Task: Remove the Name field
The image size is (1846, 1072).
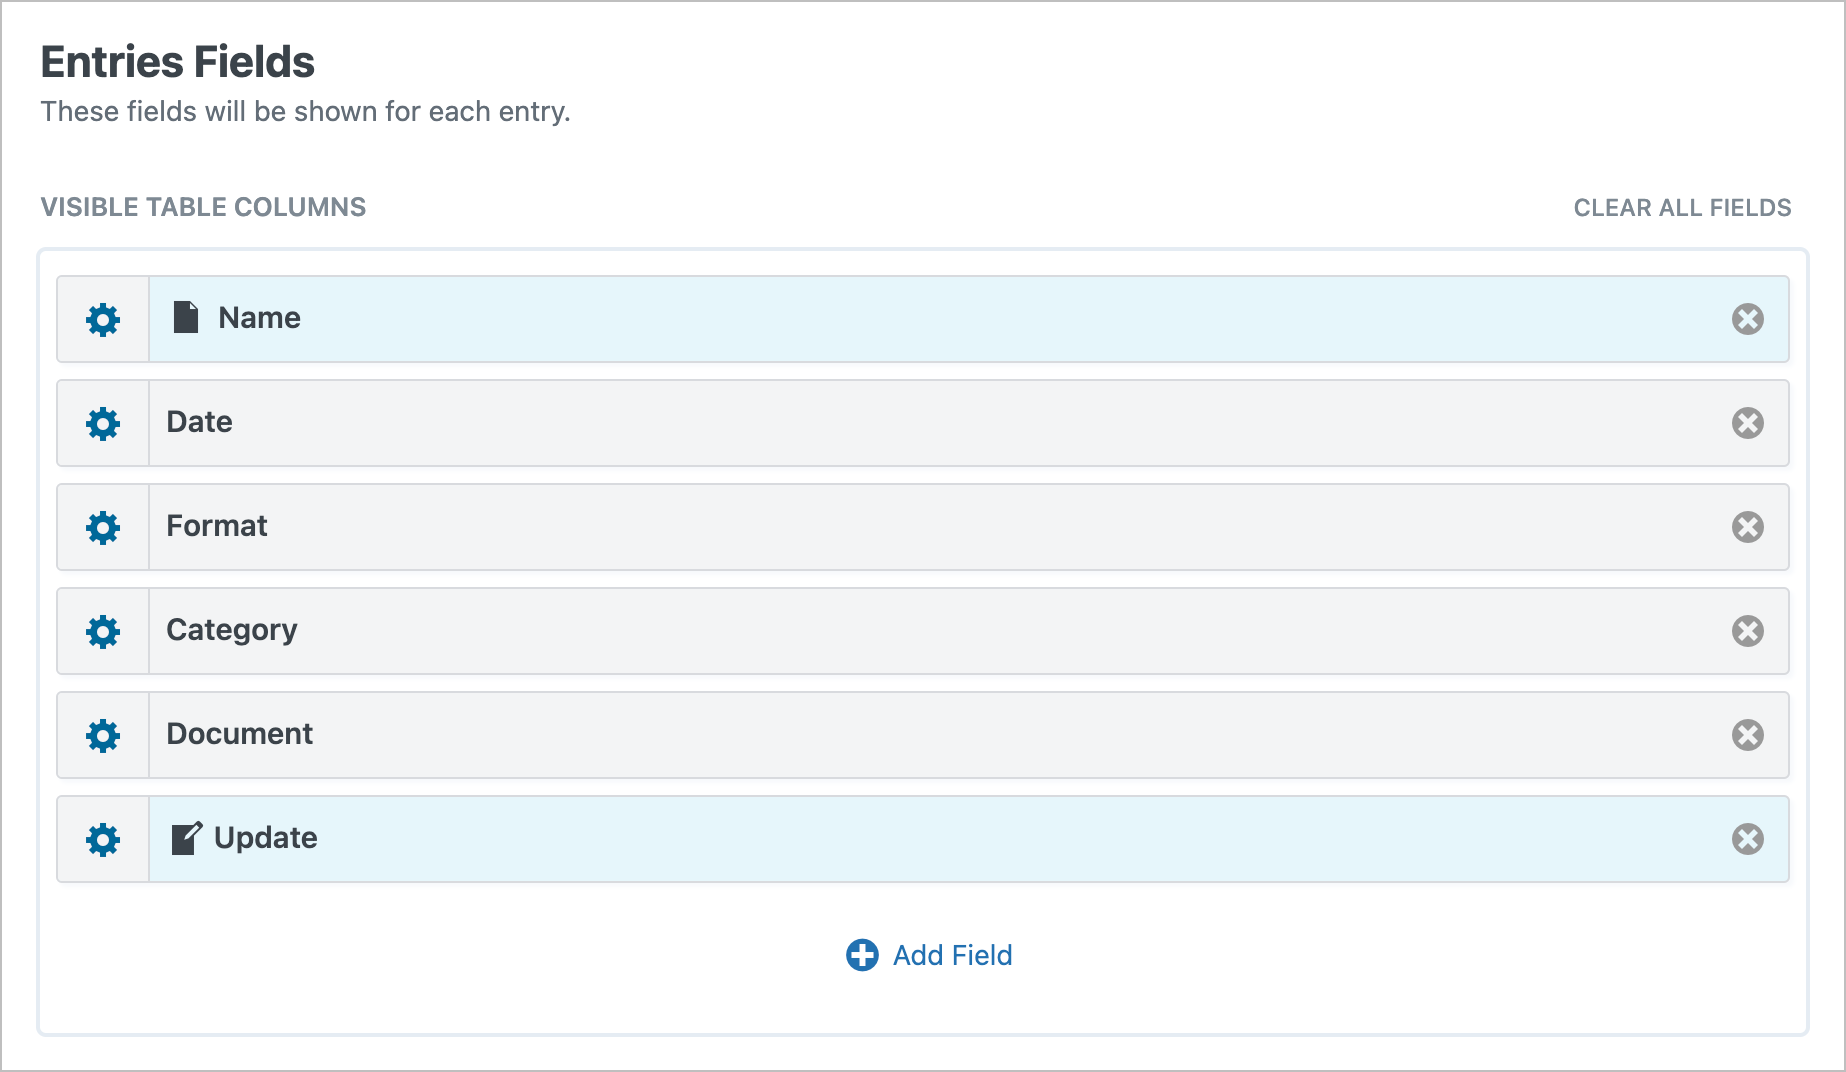Action: pos(1748,319)
